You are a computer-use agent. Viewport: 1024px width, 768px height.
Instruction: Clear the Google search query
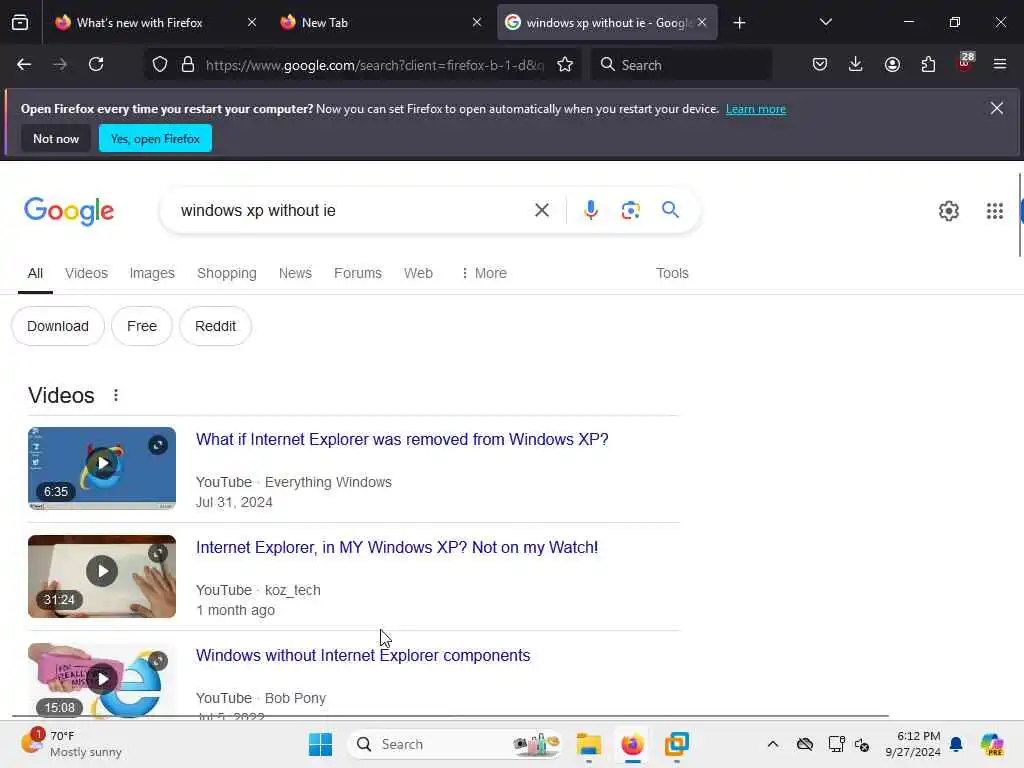tap(541, 210)
